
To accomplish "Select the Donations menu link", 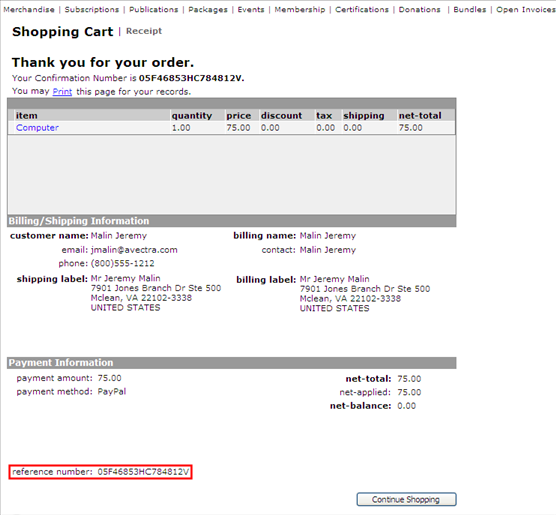I will 419,10.
